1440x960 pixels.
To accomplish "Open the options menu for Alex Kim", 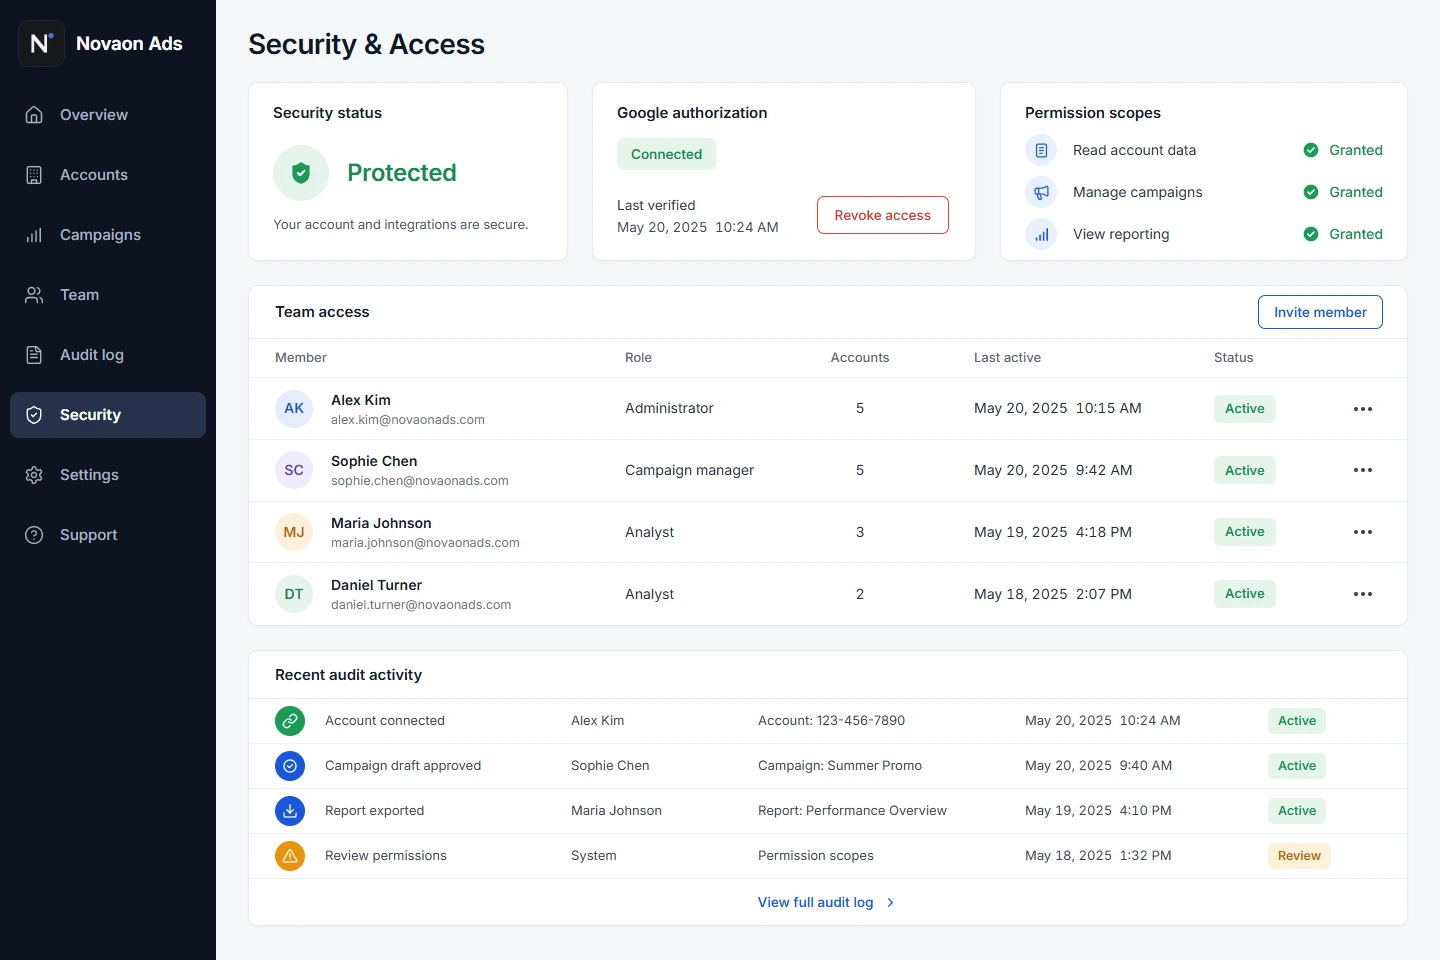I will 1363,409.
